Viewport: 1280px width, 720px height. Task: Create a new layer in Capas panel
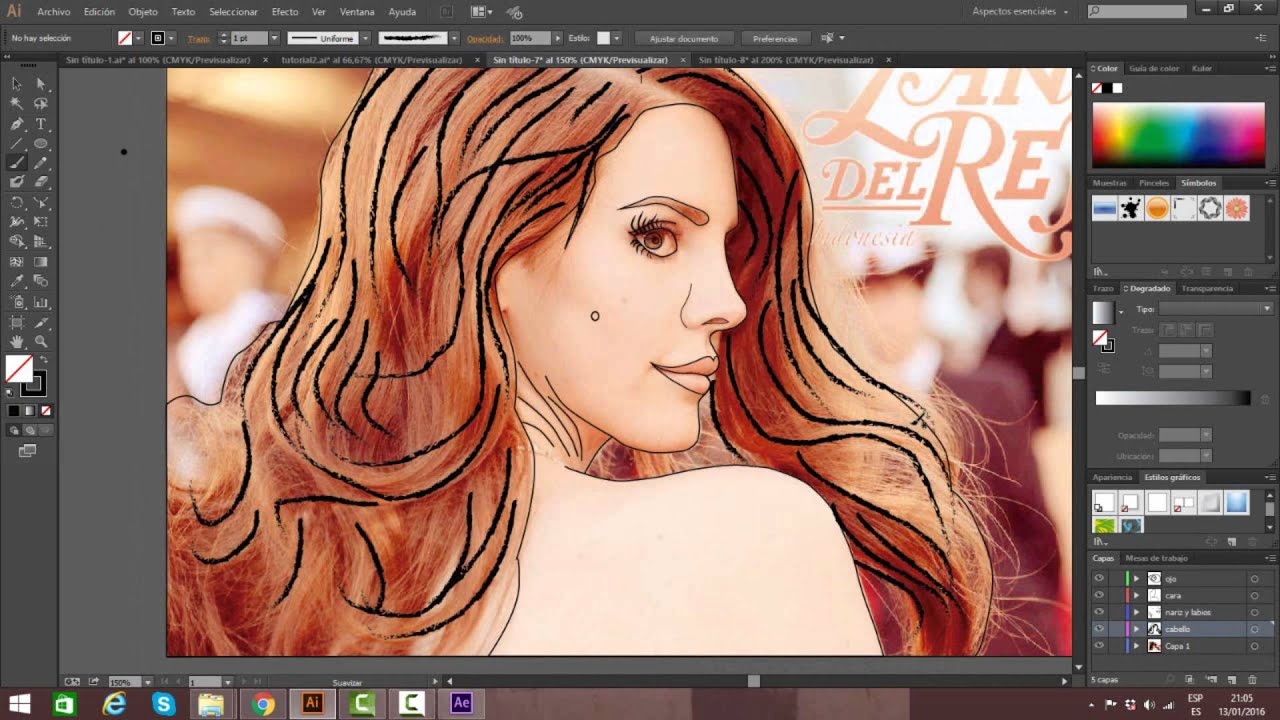[1232, 680]
